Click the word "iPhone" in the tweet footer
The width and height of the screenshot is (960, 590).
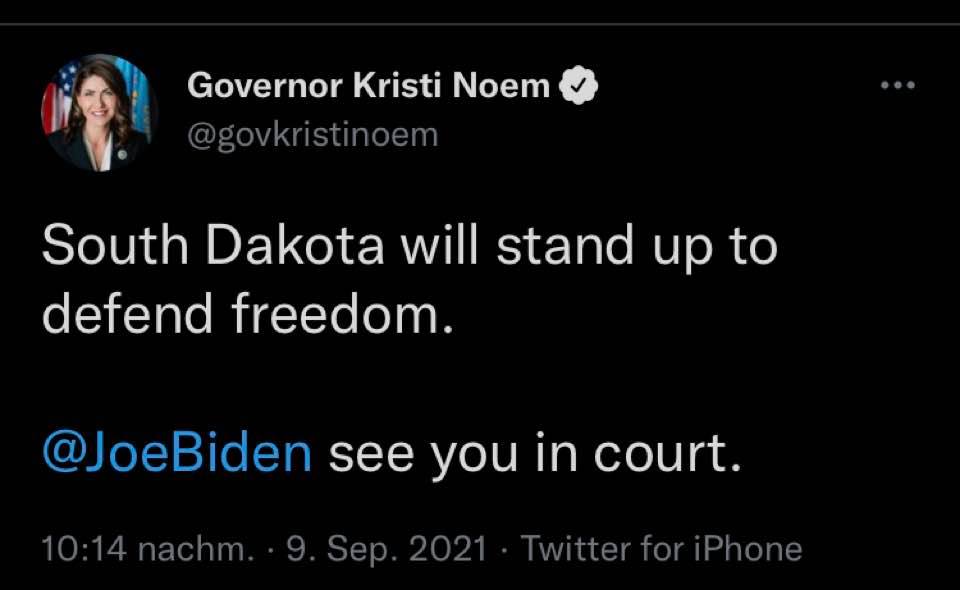[x=750, y=549]
